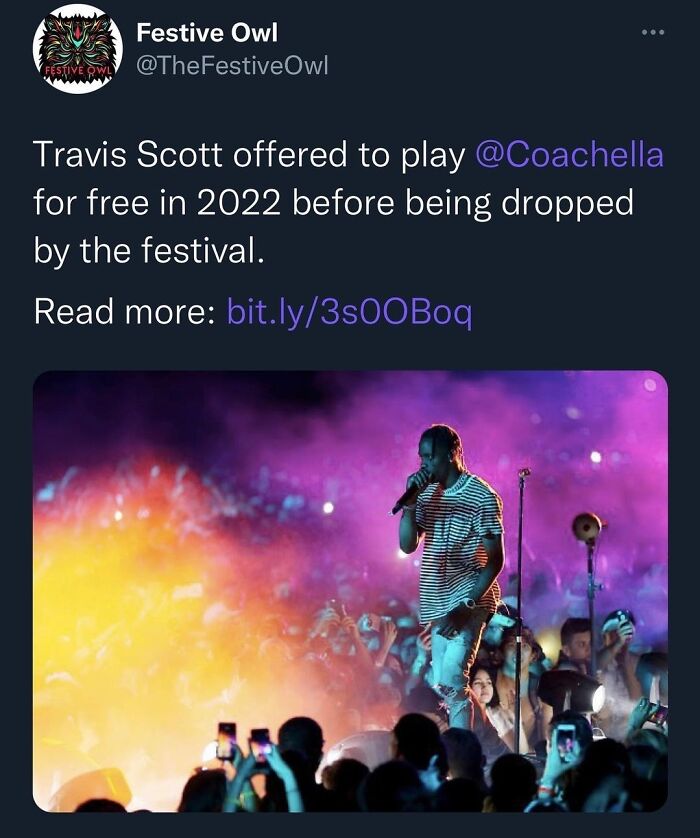
Task: Click the tweet text body
Action: (300, 200)
